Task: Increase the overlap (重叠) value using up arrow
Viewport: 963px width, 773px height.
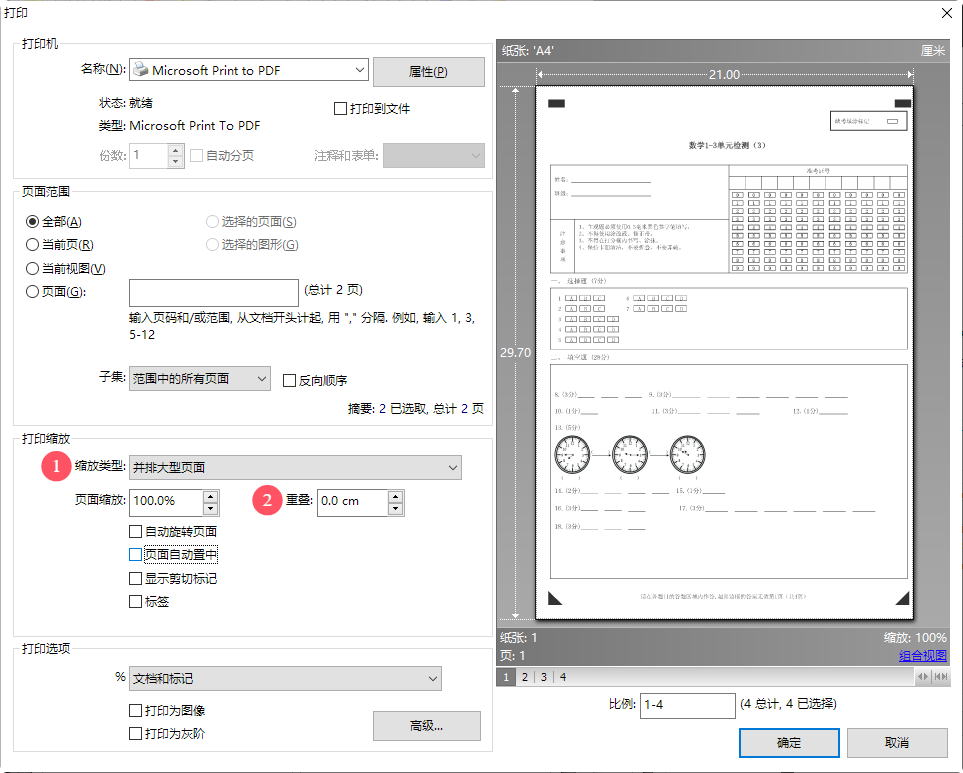Action: (396, 495)
